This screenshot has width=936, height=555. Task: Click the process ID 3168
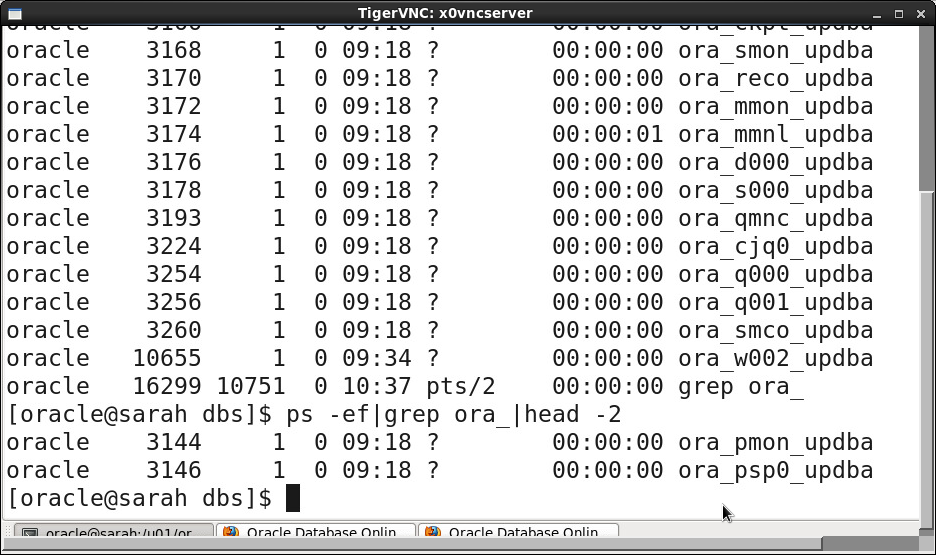(174, 50)
